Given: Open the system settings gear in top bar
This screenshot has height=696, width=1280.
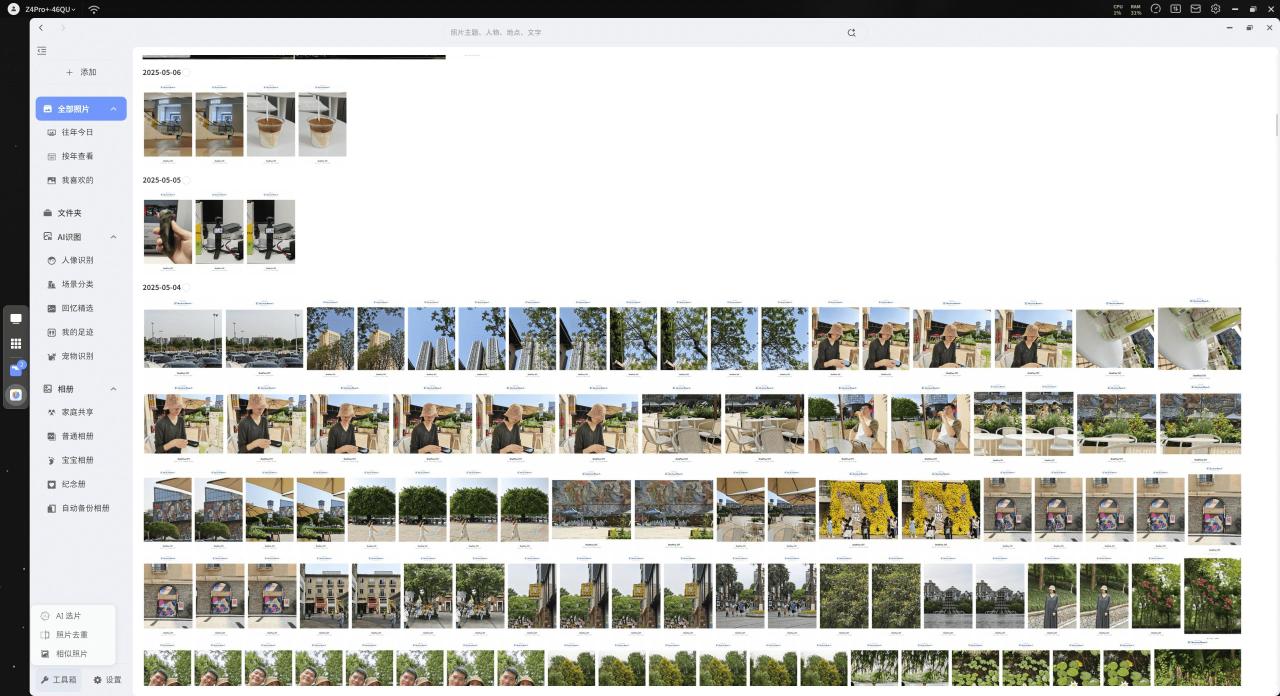Looking at the screenshot, I should point(1215,9).
